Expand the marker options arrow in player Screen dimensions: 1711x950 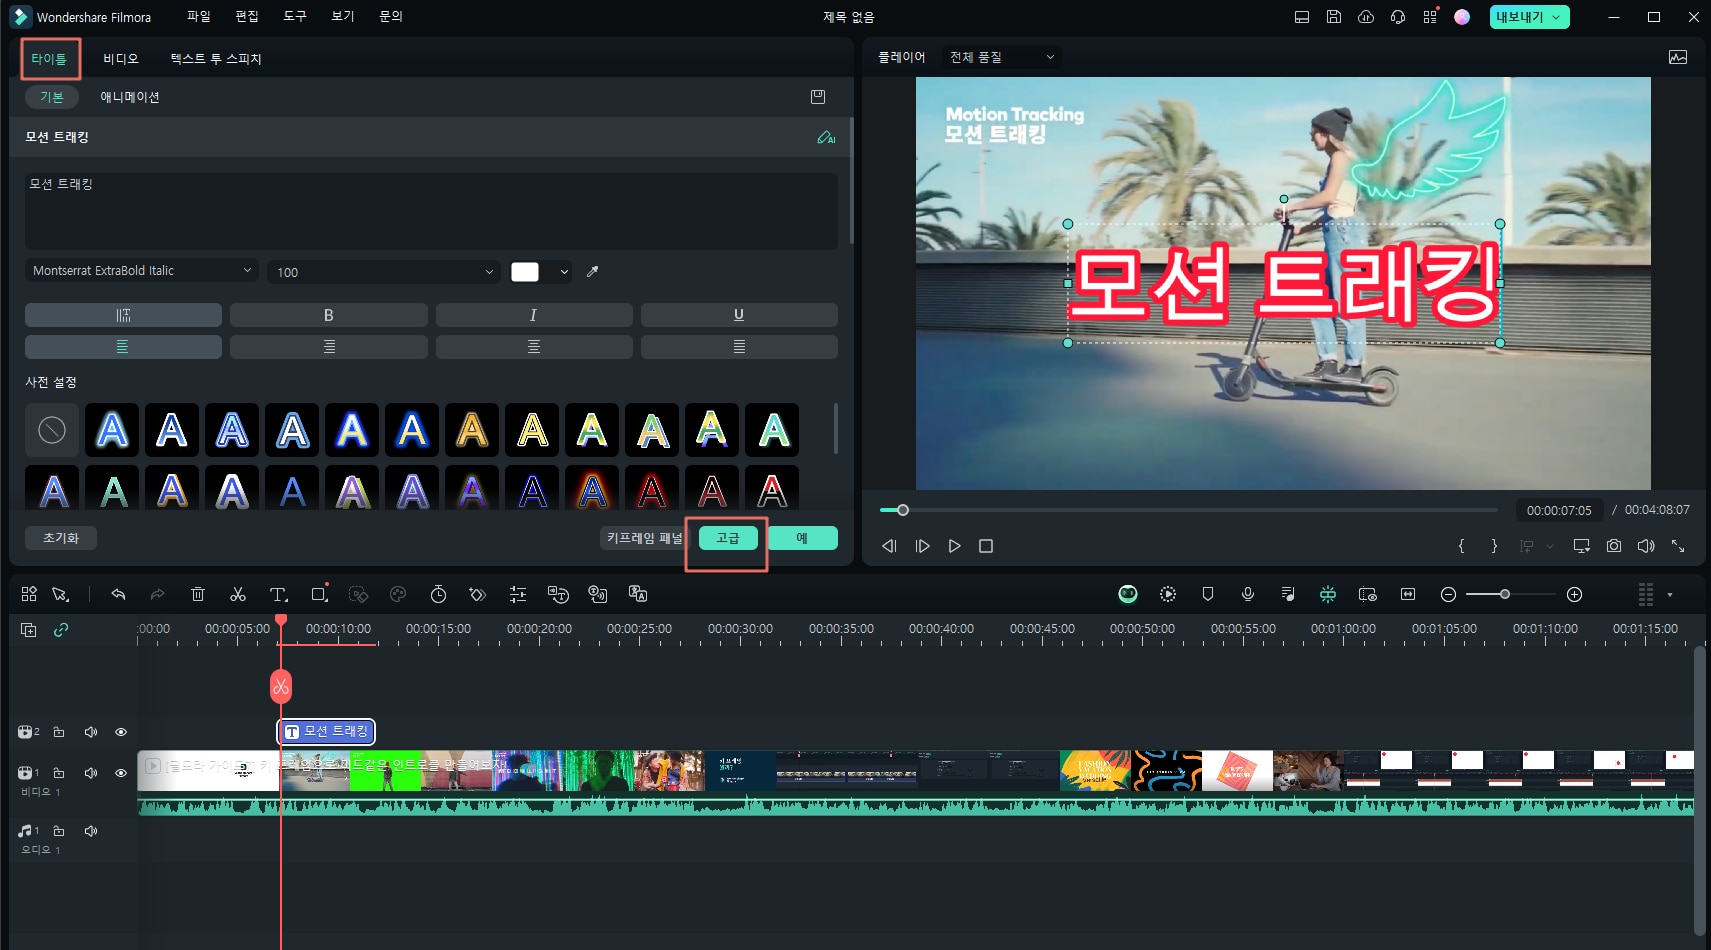1550,546
